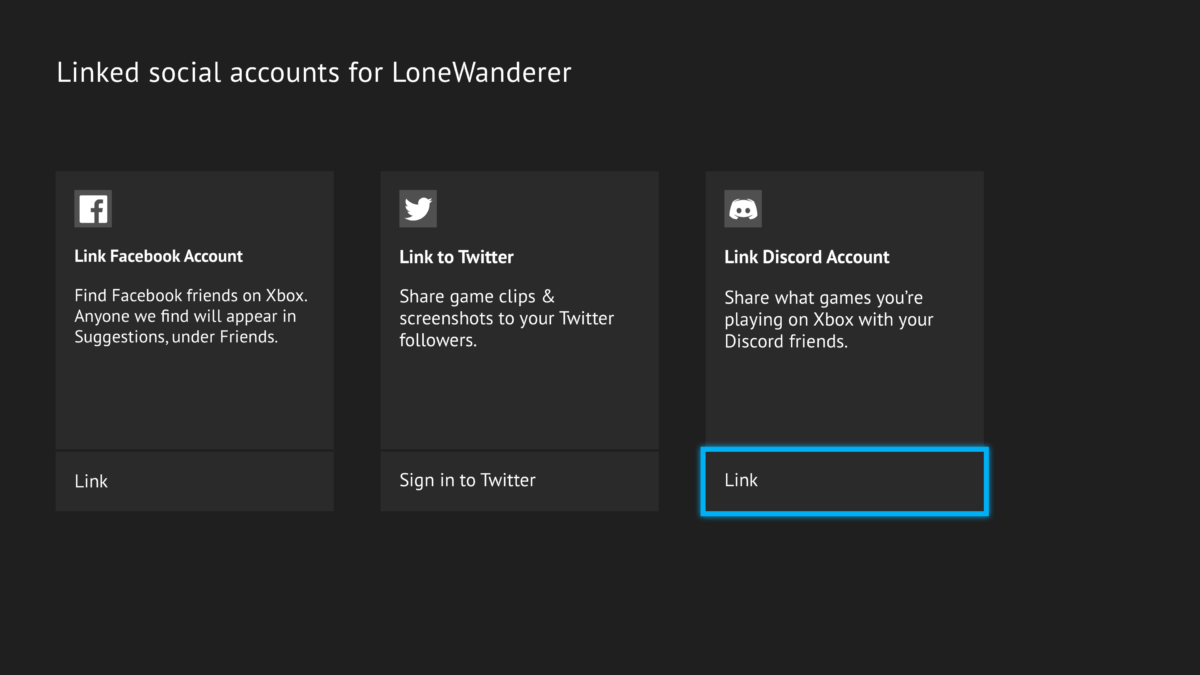Click the Link Discord Account heading

pyautogui.click(x=806, y=257)
